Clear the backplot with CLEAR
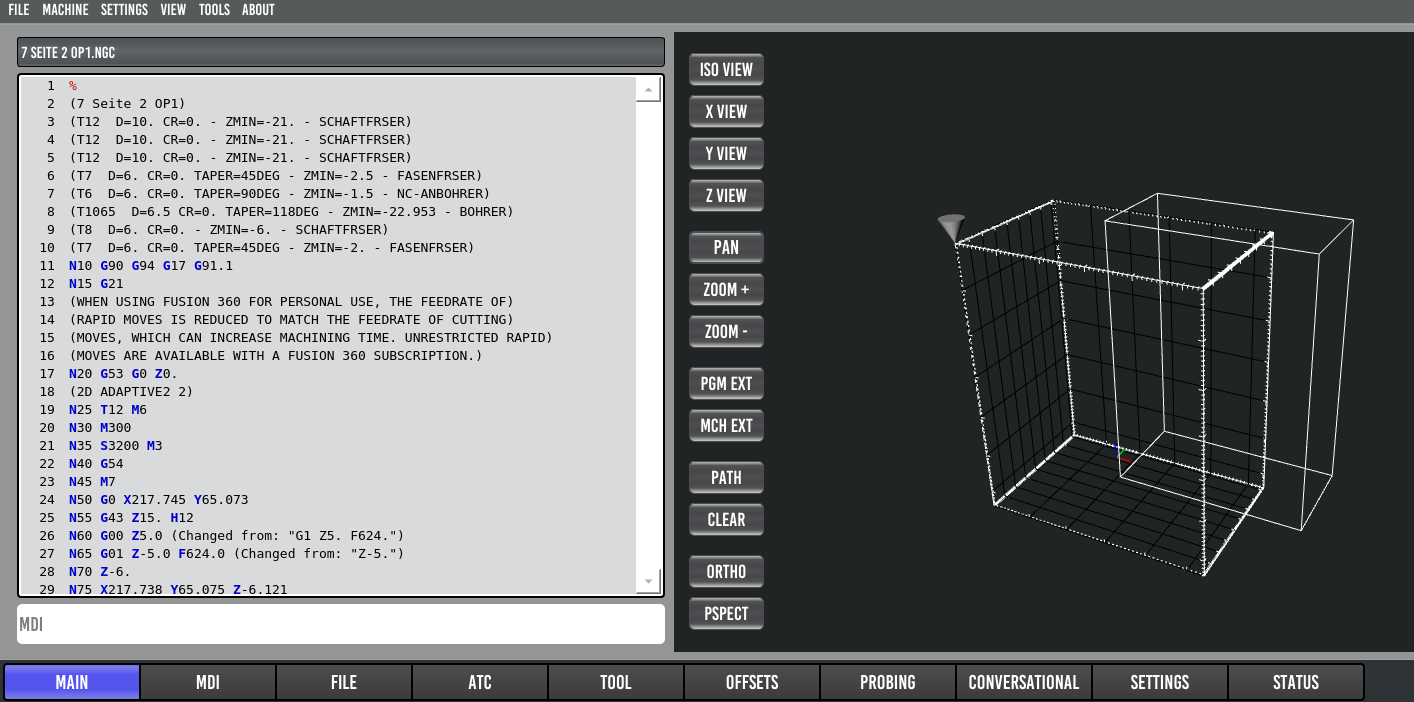Screen dimensions: 1414x702 tap(726, 520)
